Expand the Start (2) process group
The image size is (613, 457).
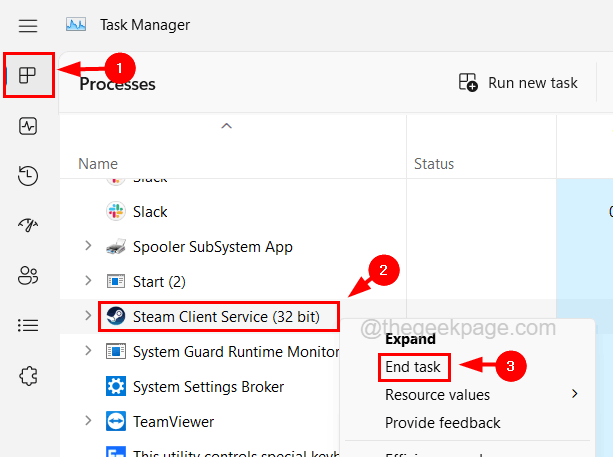[88, 281]
